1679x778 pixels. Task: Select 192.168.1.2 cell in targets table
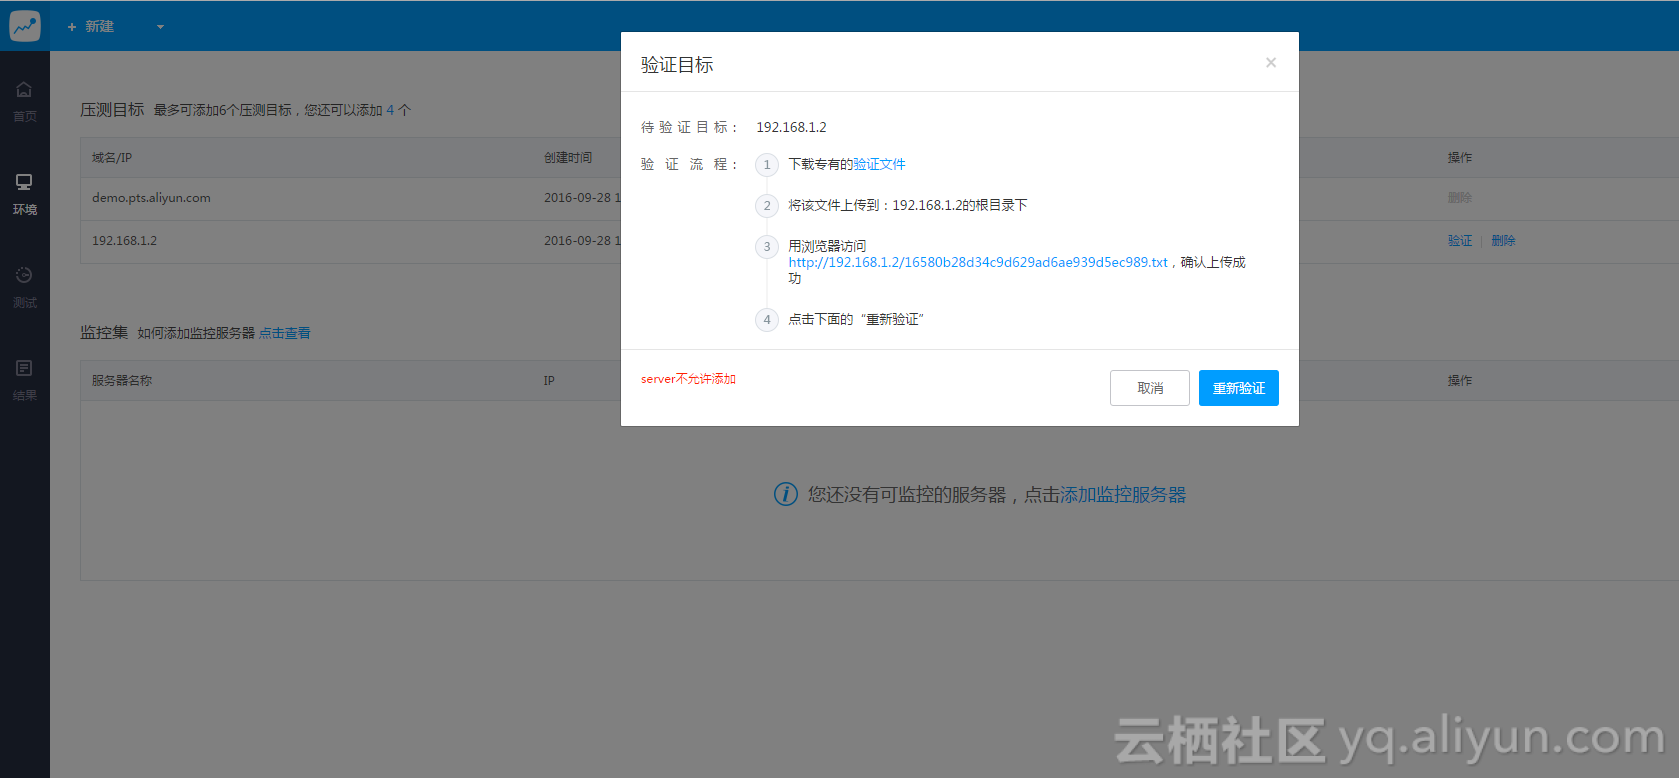124,241
